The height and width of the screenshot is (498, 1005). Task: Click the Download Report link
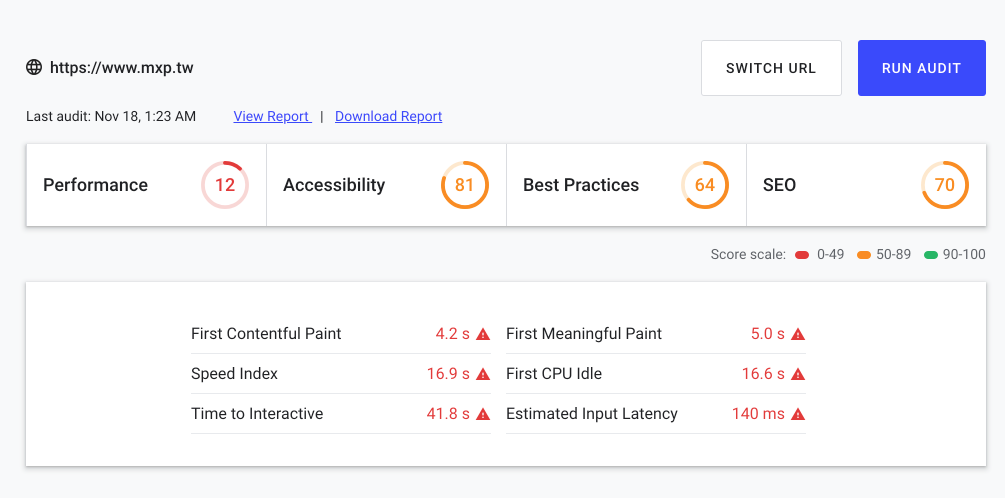(388, 117)
